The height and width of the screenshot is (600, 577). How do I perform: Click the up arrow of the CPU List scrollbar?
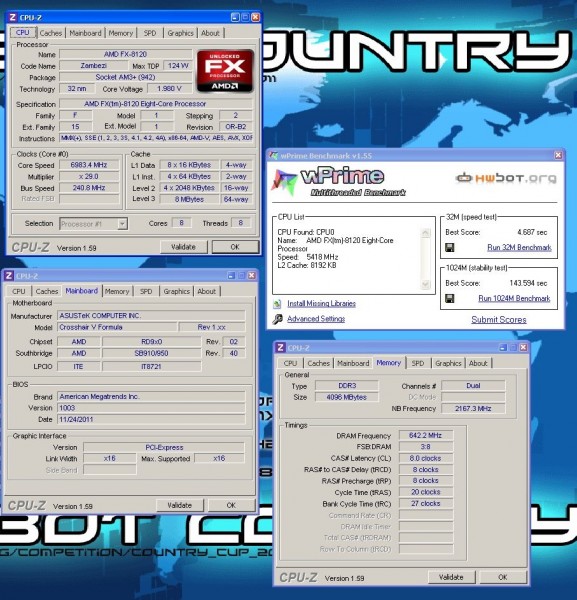(x=425, y=233)
